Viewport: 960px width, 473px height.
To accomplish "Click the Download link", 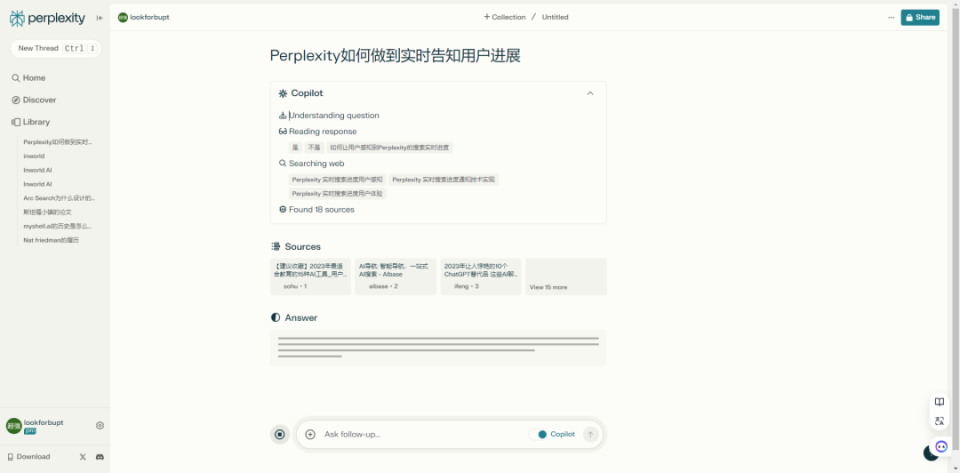I will (x=29, y=456).
